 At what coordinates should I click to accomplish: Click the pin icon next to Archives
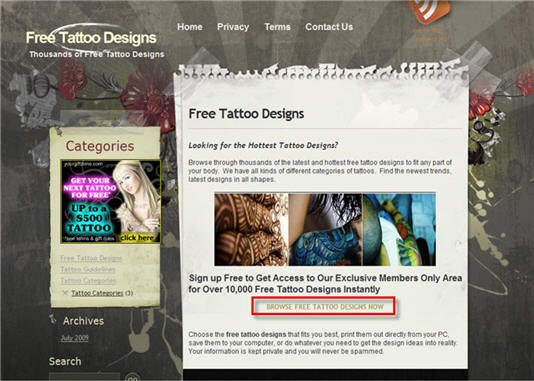pos(53,319)
